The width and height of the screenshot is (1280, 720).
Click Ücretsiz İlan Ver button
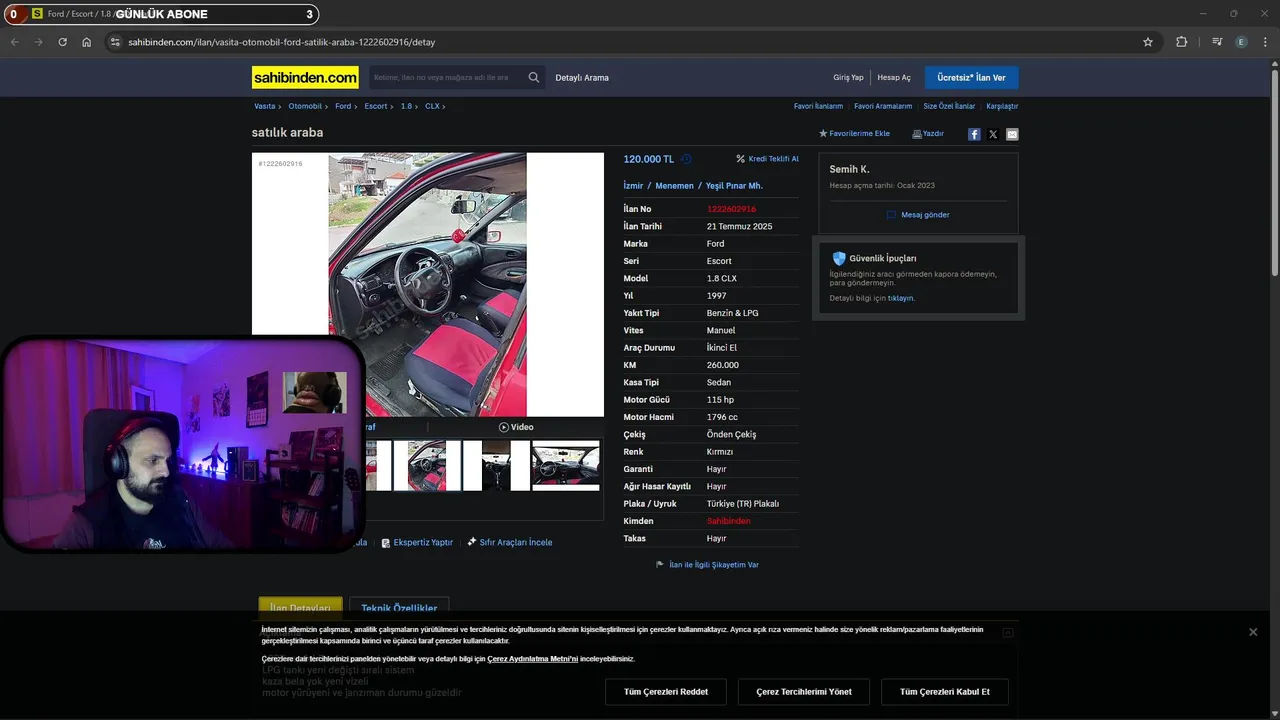point(971,77)
